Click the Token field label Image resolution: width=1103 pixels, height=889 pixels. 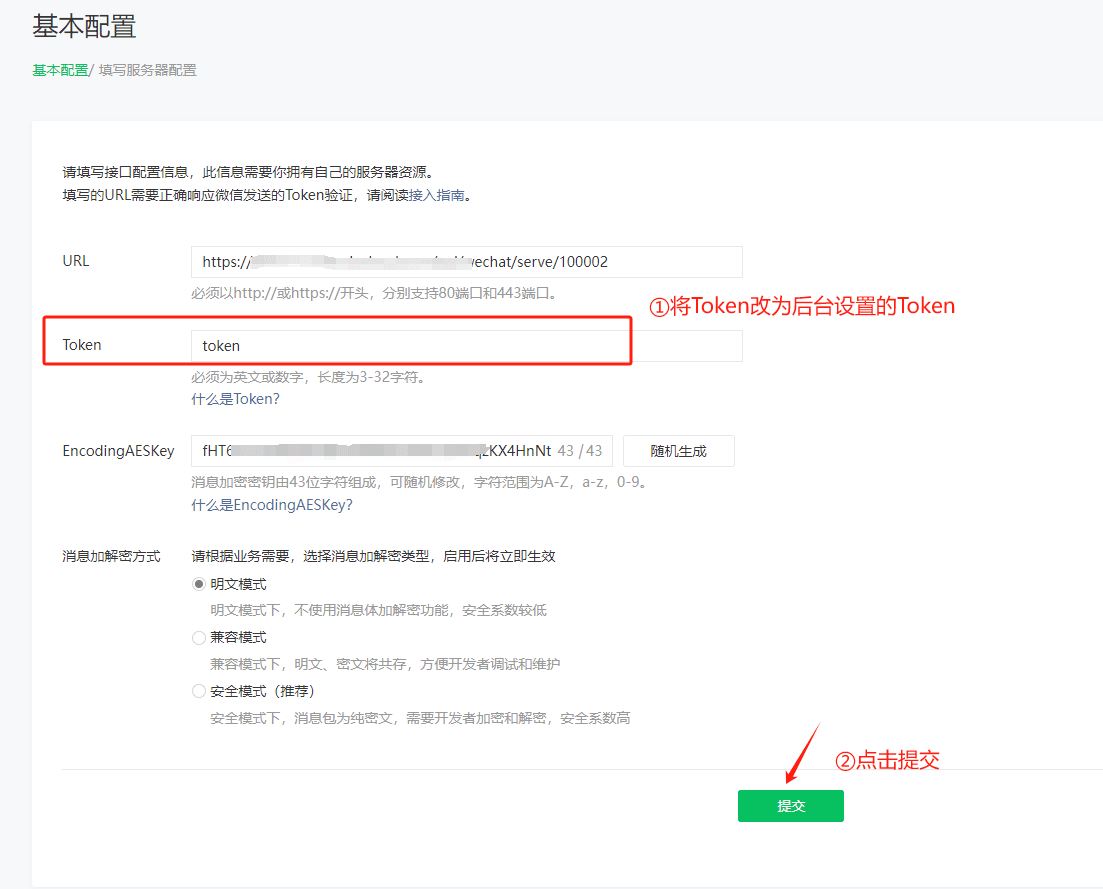point(82,345)
